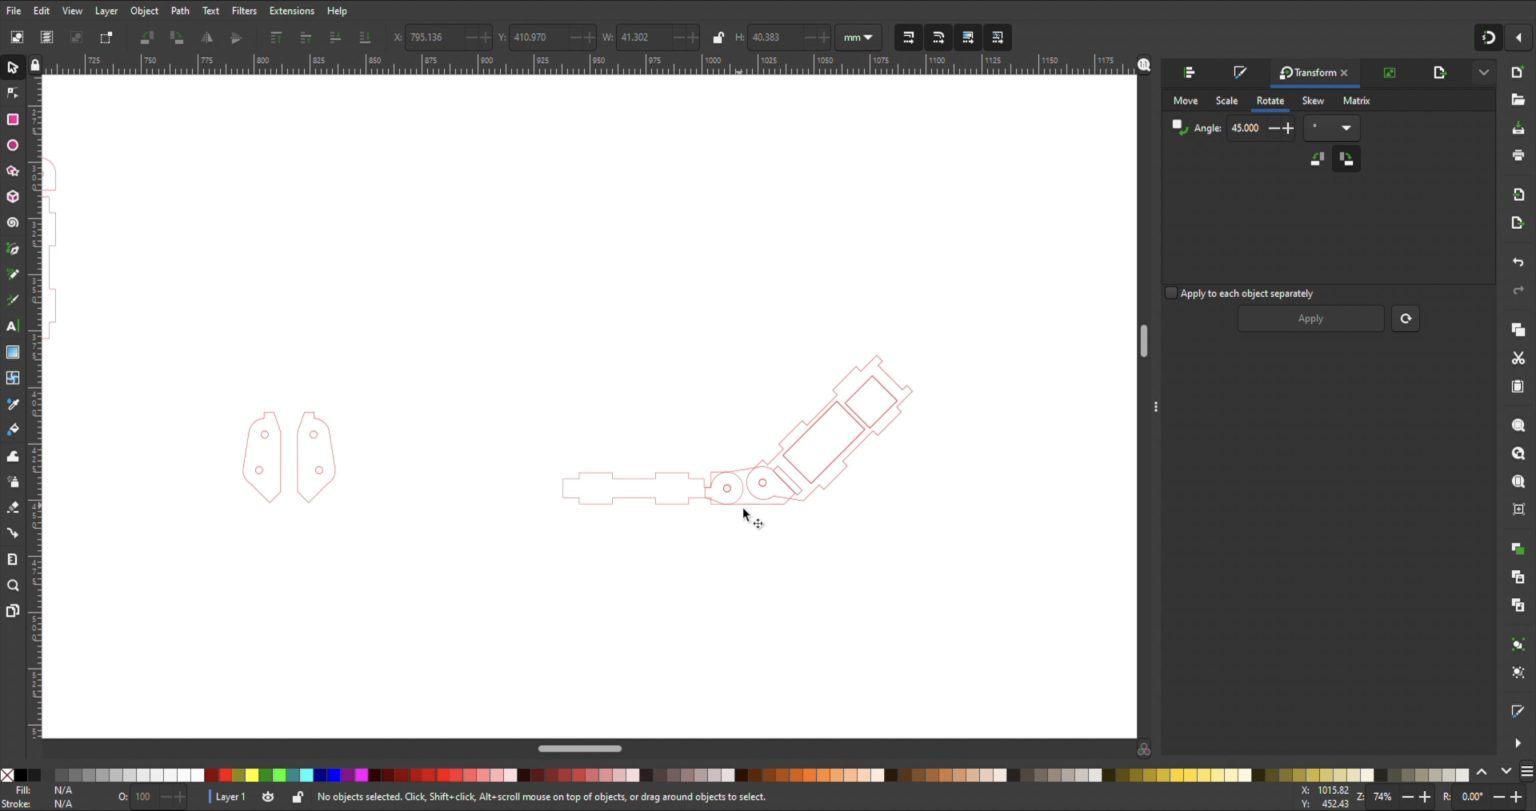Open the Extensions menu
This screenshot has width=1536, height=811.
coord(291,11)
